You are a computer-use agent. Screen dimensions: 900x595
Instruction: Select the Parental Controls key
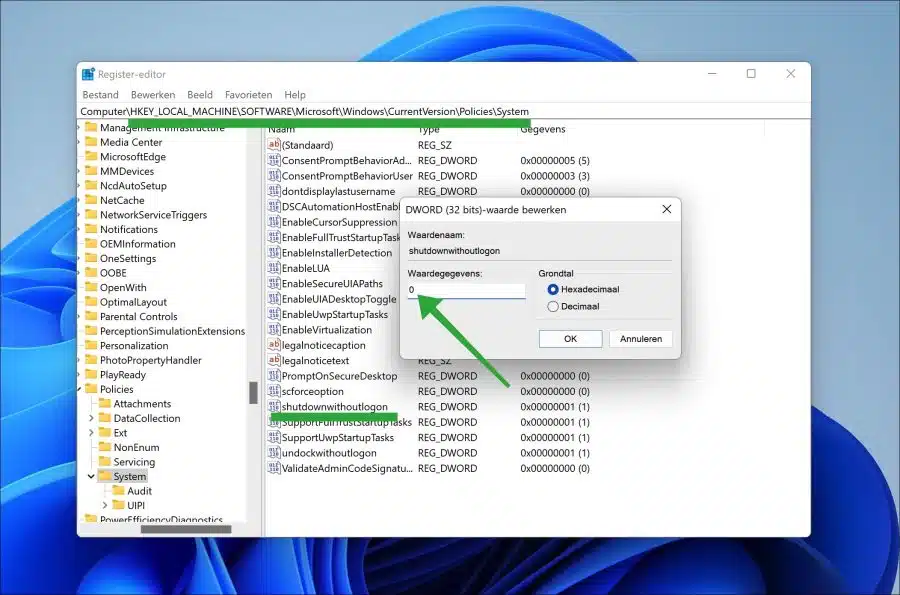click(138, 316)
